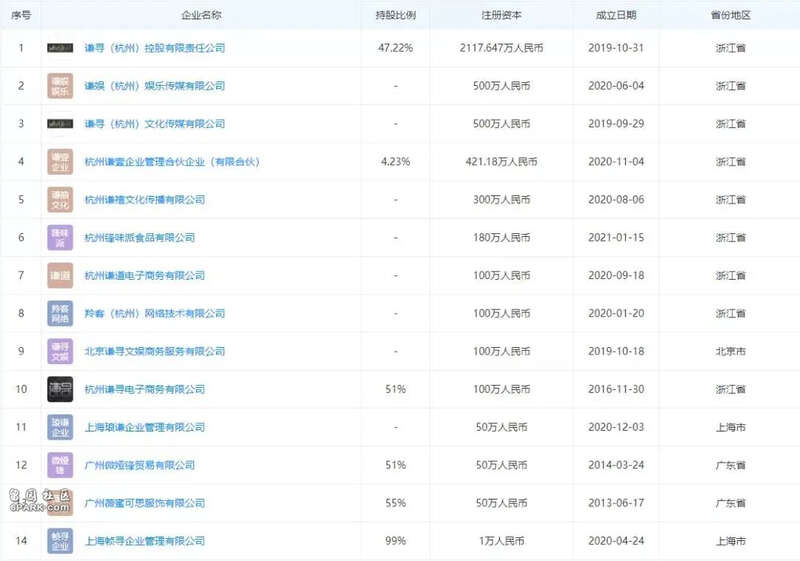Click the 企业名称 column header
Image resolution: width=800 pixels, height=561 pixels.
(201, 15)
